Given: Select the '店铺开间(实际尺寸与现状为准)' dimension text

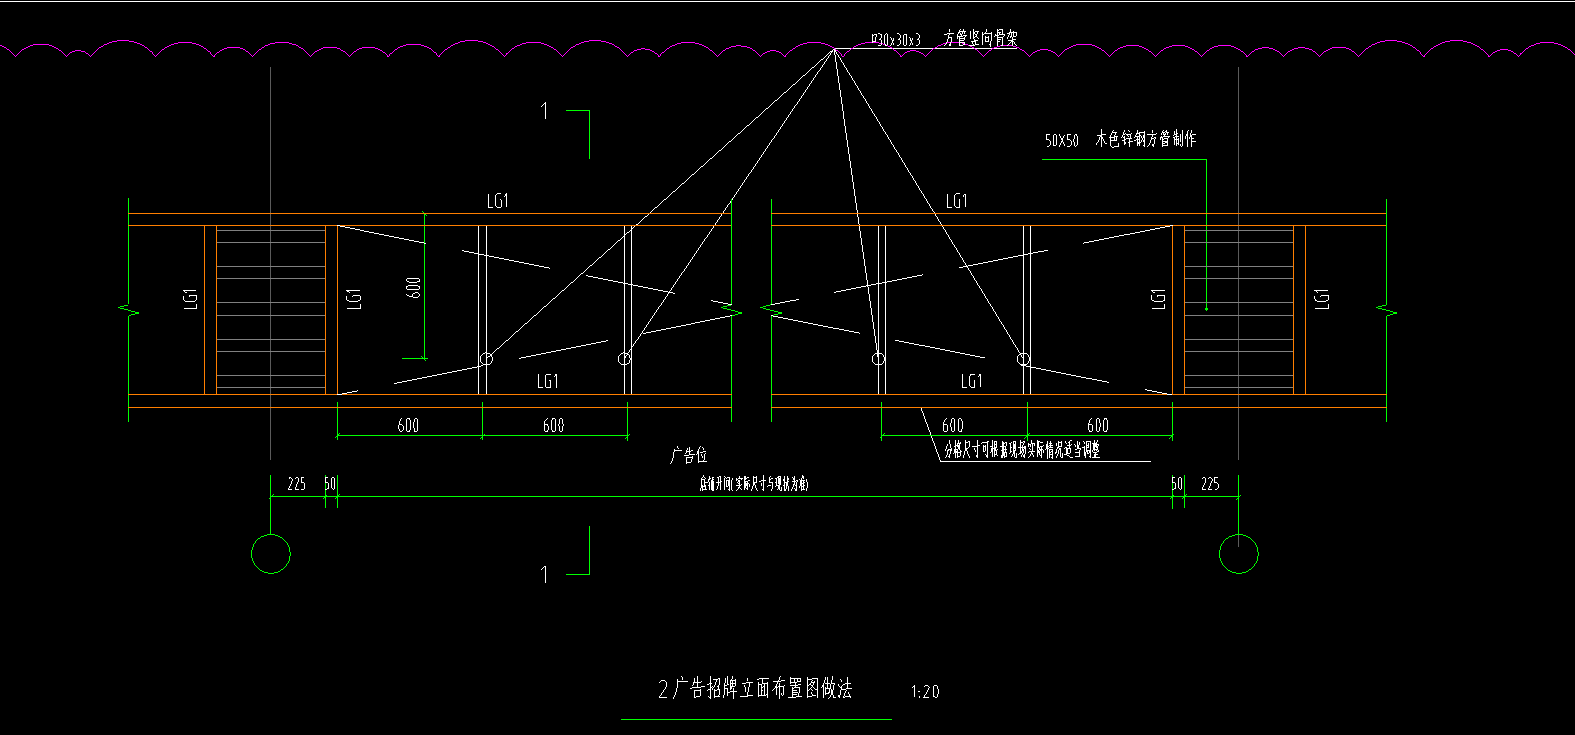Looking at the screenshot, I should (754, 484).
